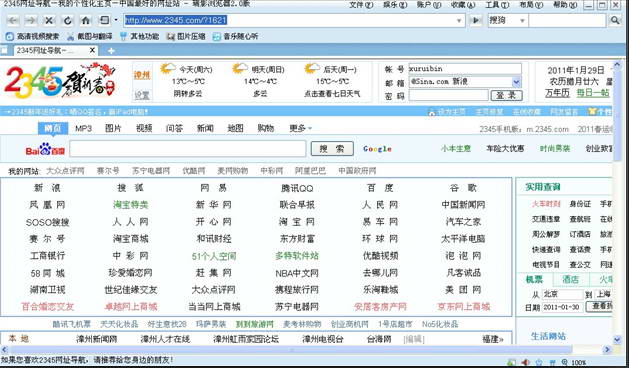Click the Google logo link
Image resolution: width=629 pixels, height=368 pixels.
(377, 149)
